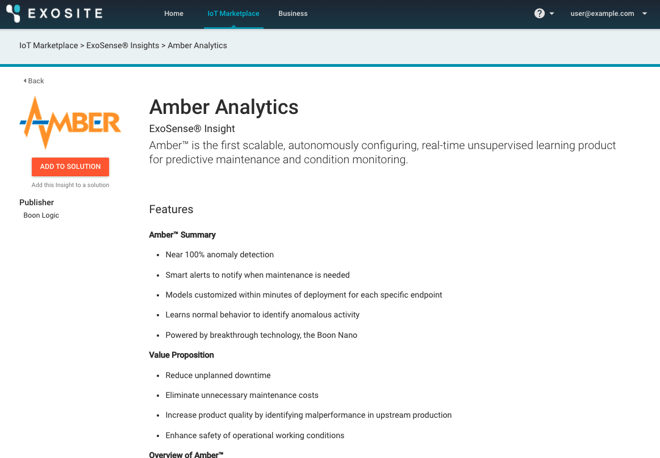Open the Business tab
Viewport: 660px width, 458px height.
(x=293, y=13)
